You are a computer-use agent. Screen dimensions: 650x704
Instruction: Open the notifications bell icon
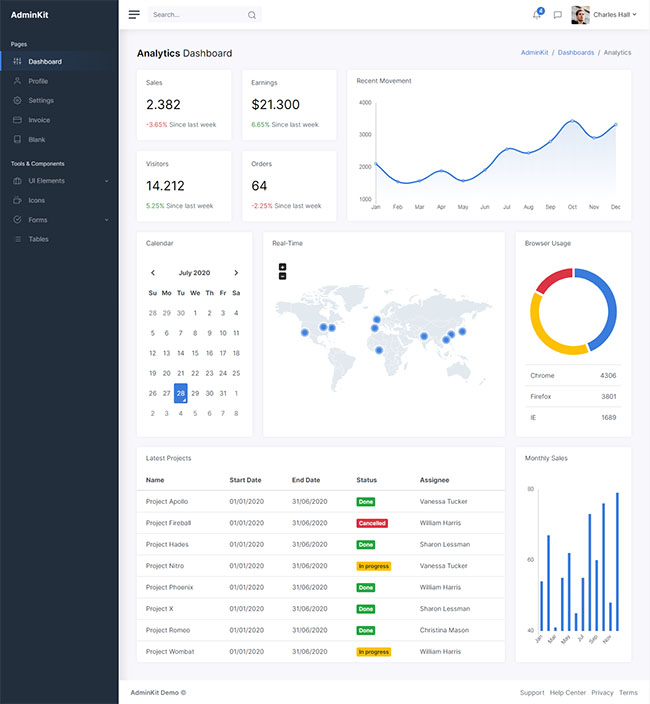pyautogui.click(x=537, y=15)
